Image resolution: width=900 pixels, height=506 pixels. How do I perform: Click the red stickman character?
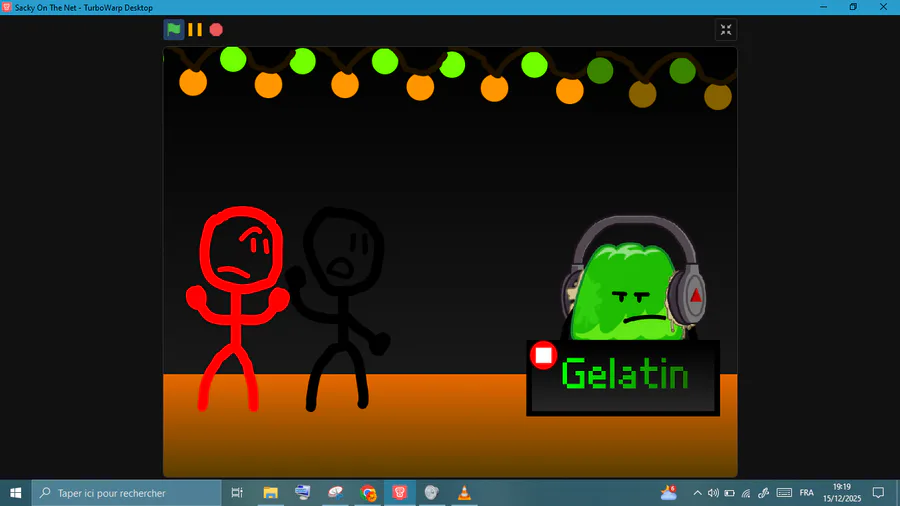[x=238, y=308]
